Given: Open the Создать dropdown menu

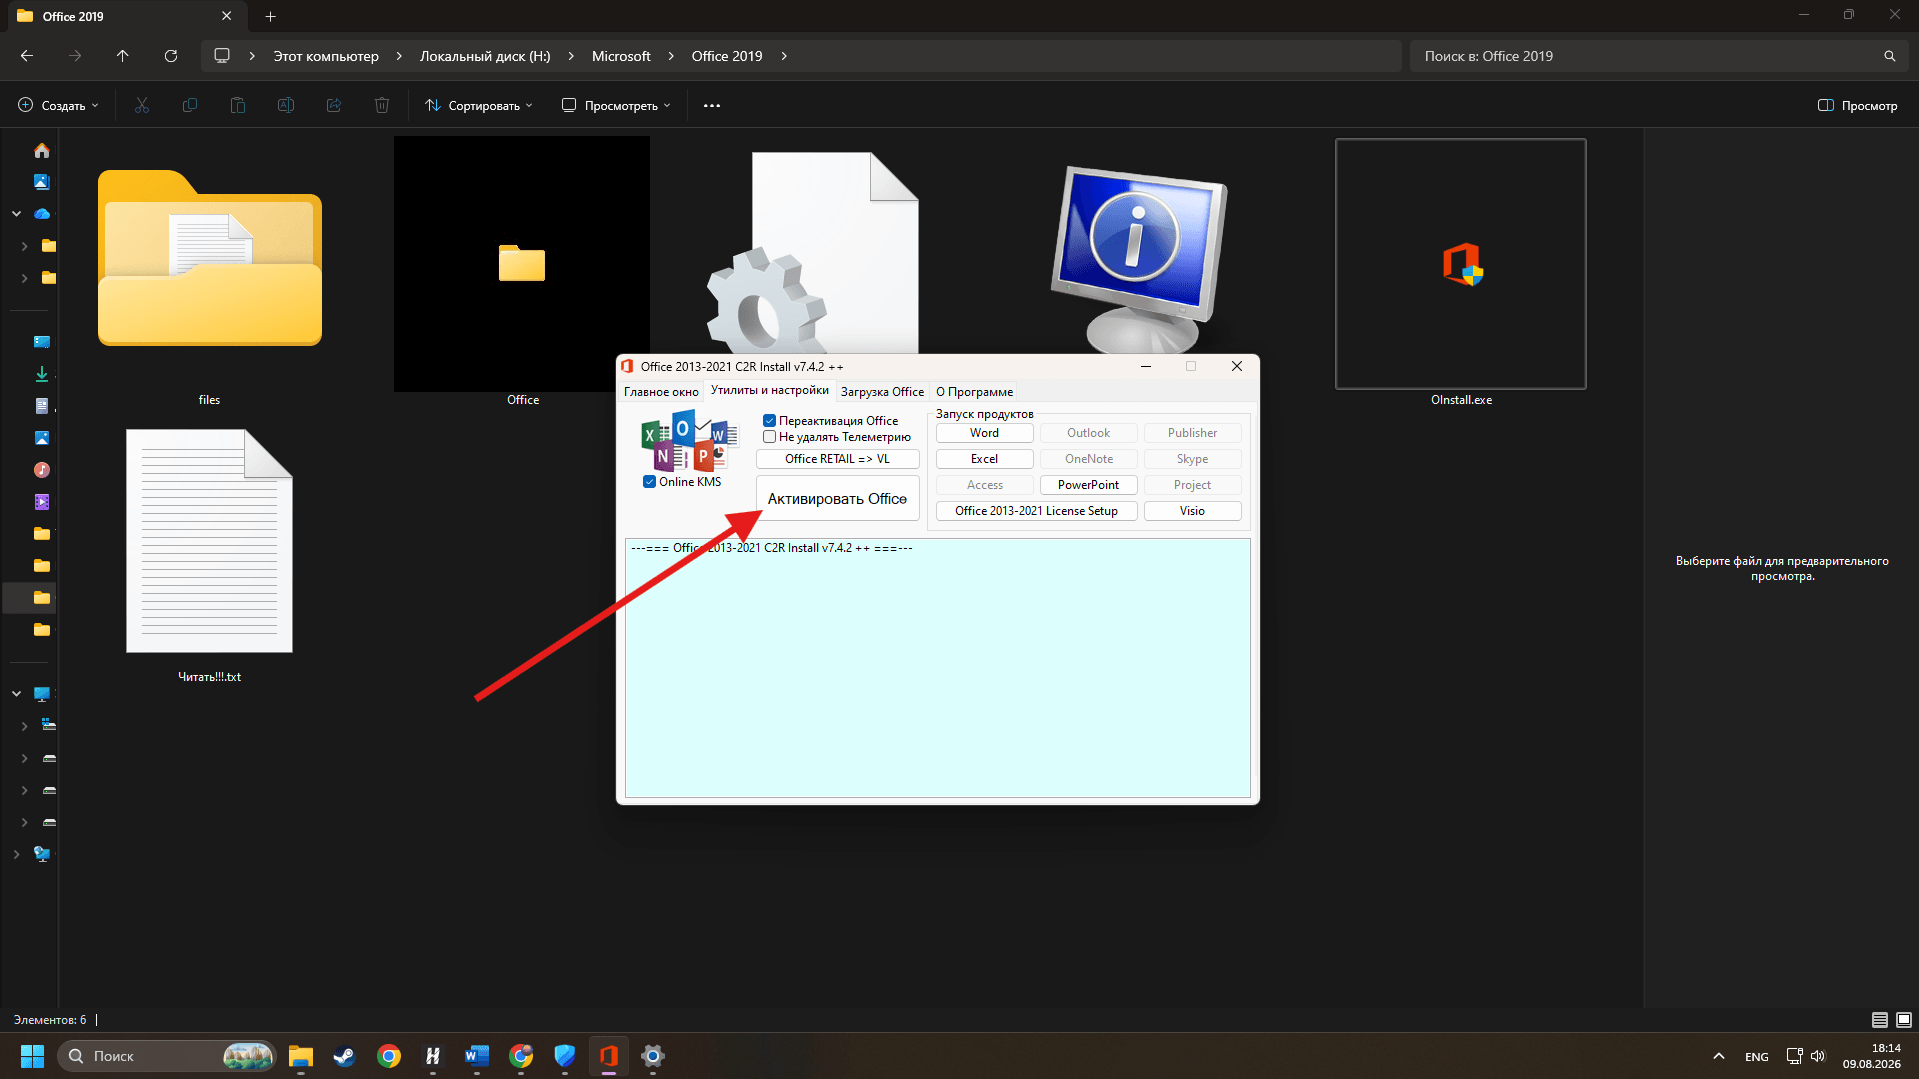Looking at the screenshot, I should (x=58, y=105).
